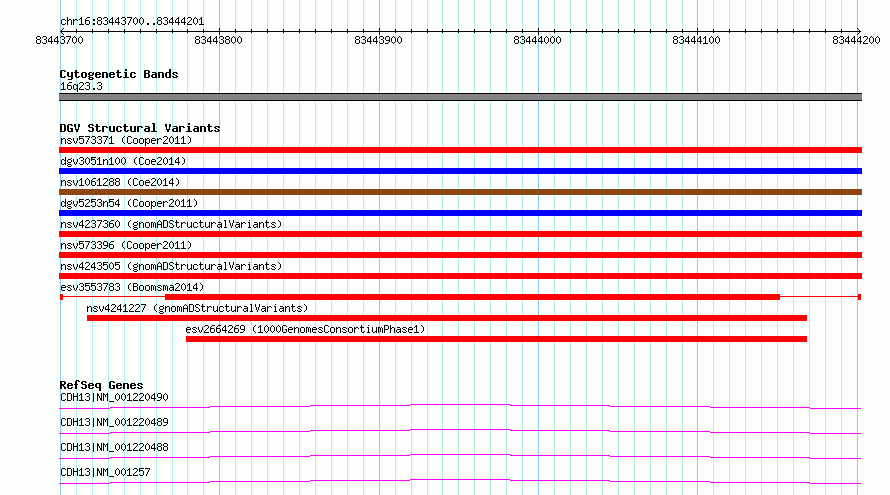This screenshot has width=890, height=495.
Task: Open variant esv2664269 (1000GenomesConsortiumPhase1) label
Action: point(305,329)
